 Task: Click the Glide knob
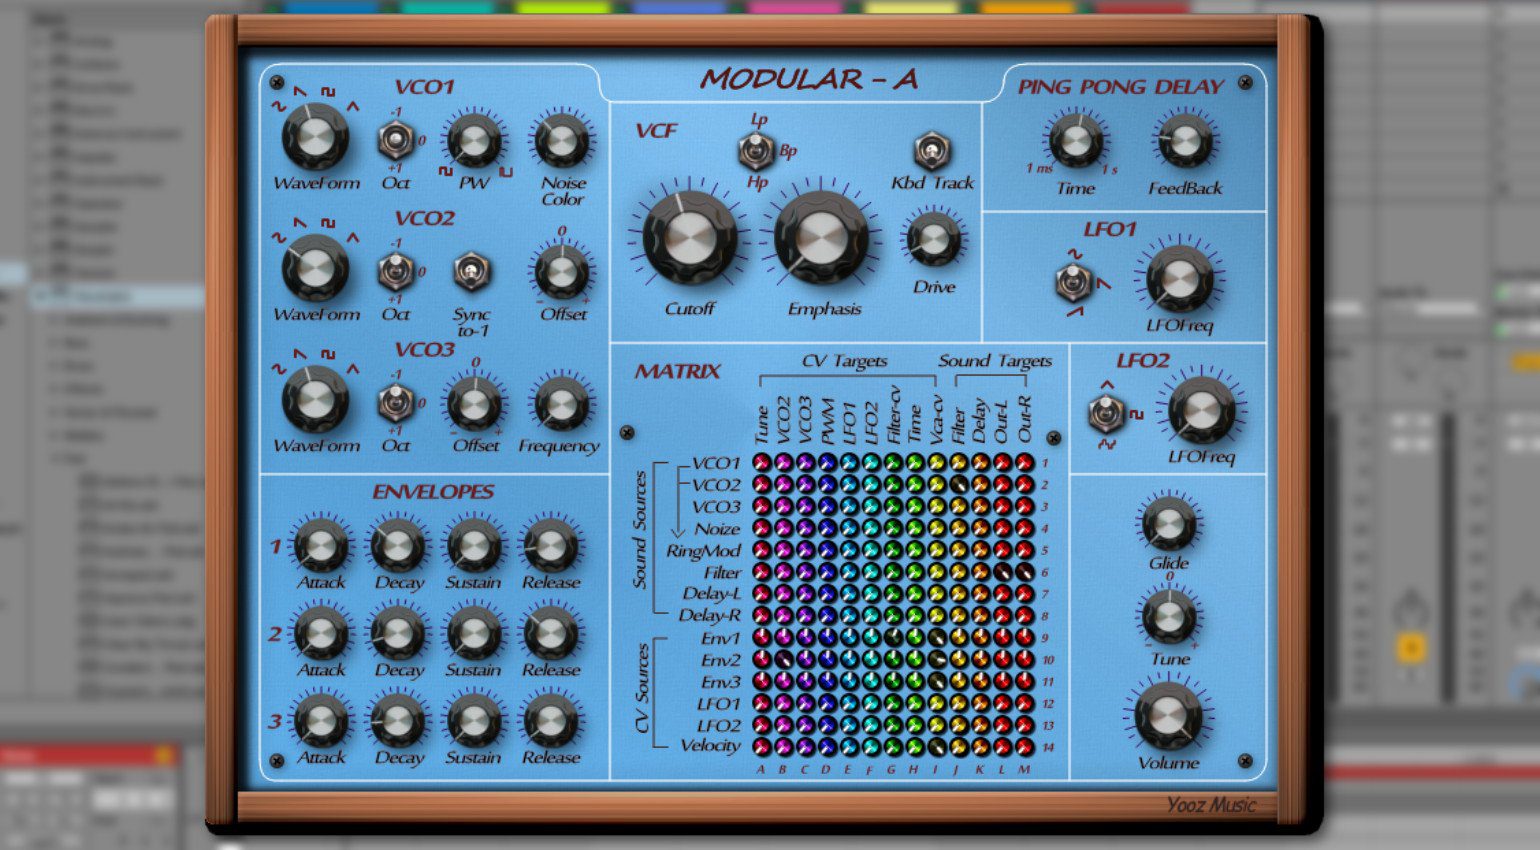1168,523
